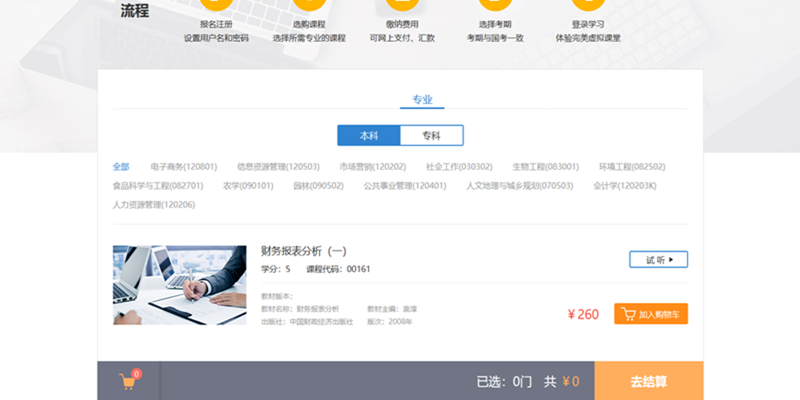Filter courses by 电子商务(120801)
The width and height of the screenshot is (800, 400).
tap(184, 167)
